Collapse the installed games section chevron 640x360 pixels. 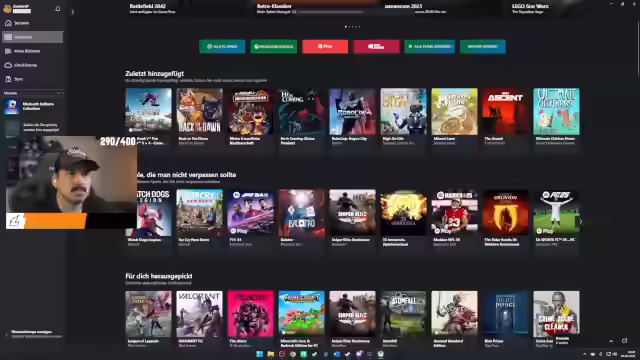click(59, 93)
